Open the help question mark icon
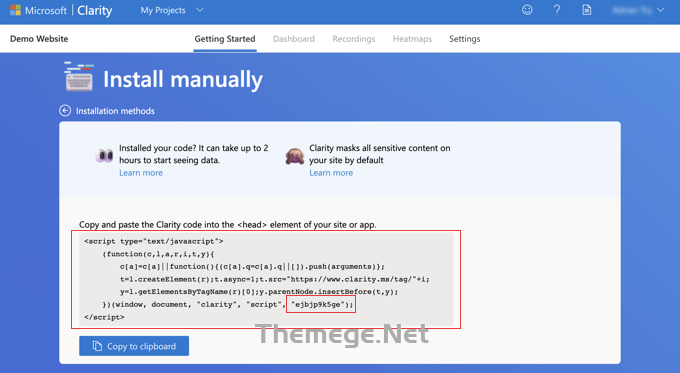The image size is (680, 373). (557, 10)
